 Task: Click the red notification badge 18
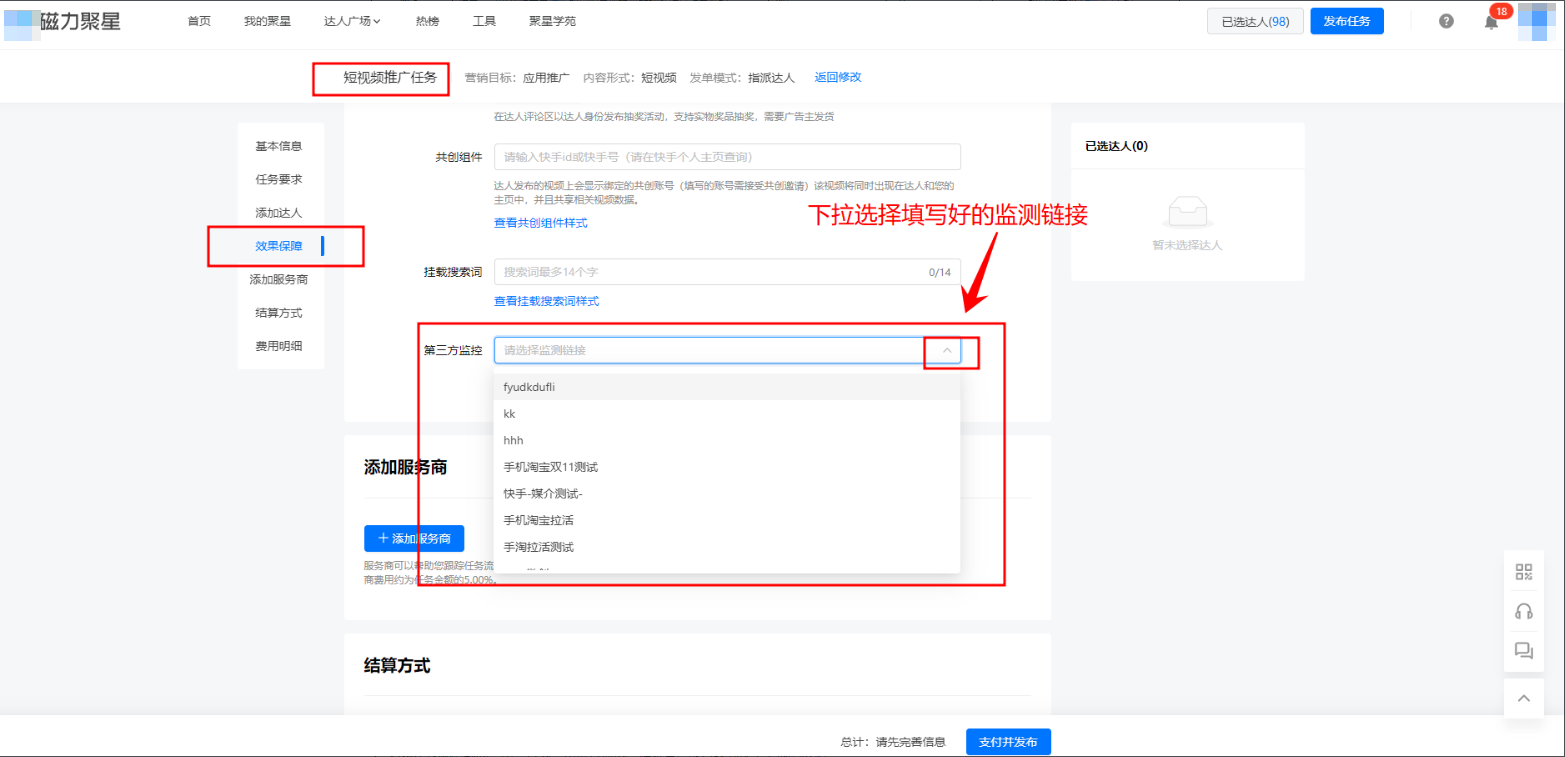[x=1500, y=11]
